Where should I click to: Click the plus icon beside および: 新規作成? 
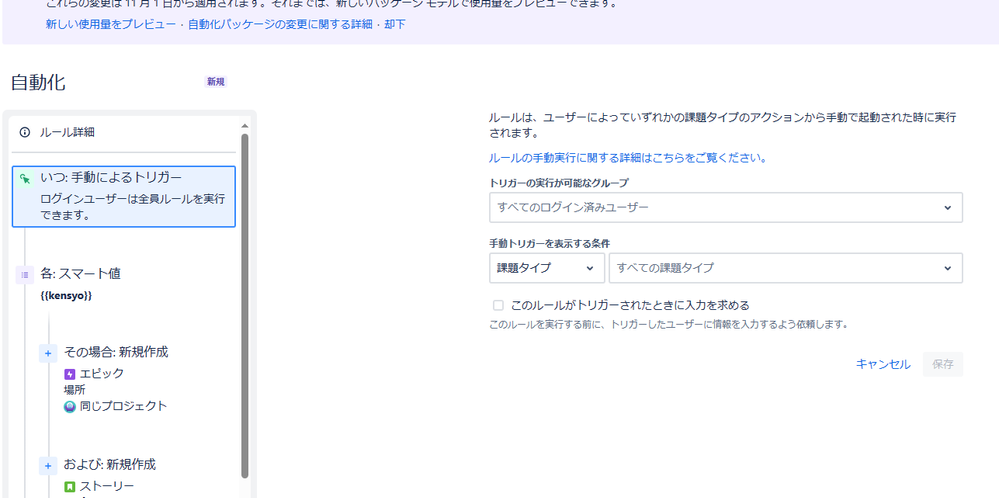tap(48, 466)
